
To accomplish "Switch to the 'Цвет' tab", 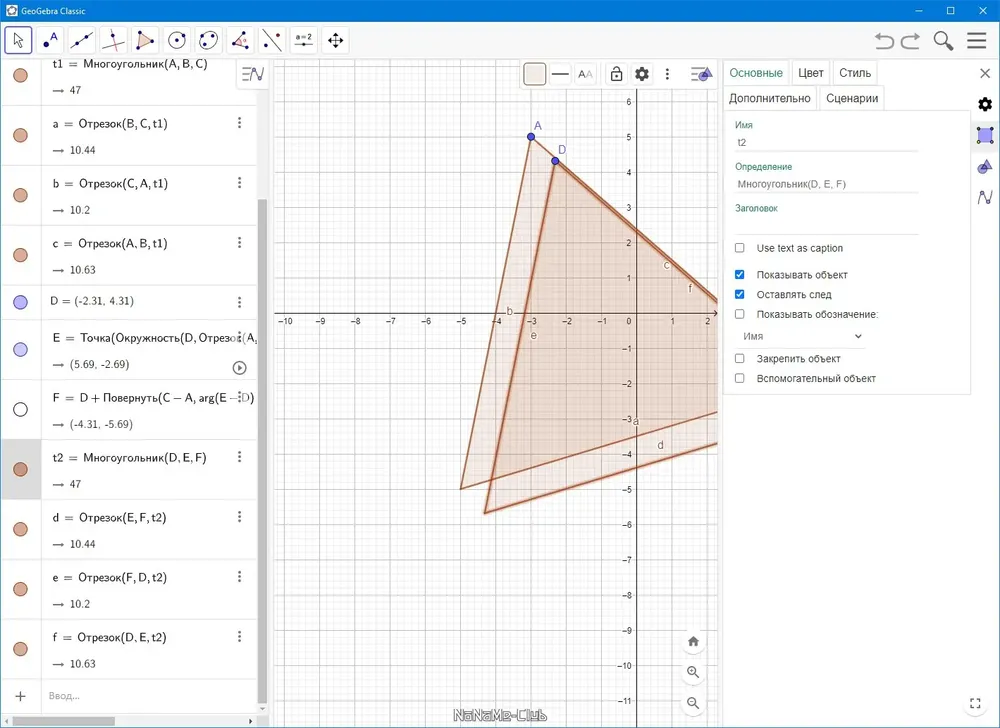I will [811, 73].
